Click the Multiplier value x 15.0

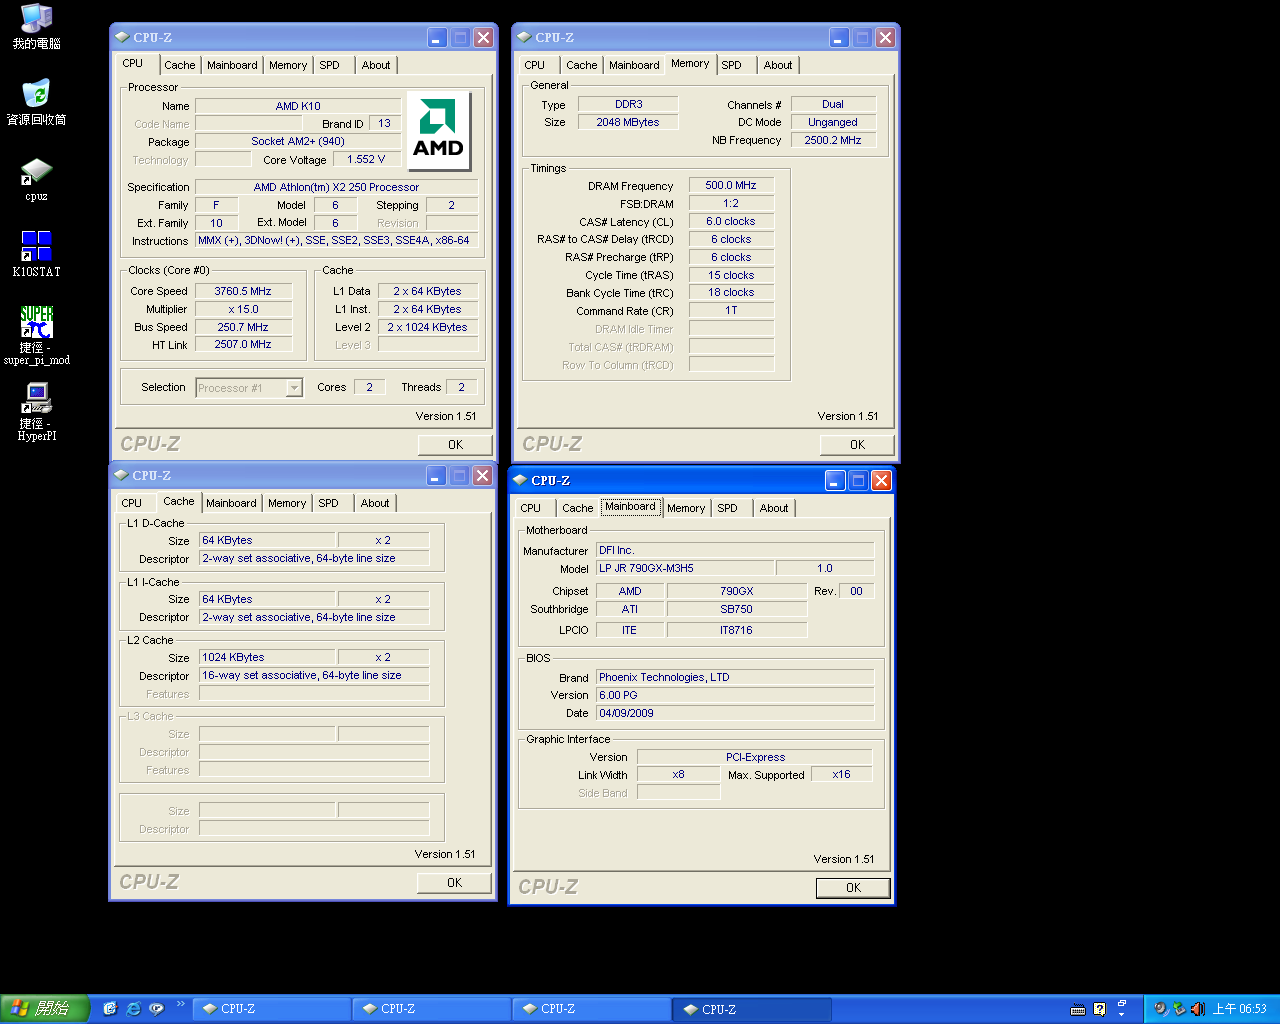pyautogui.click(x=243, y=309)
